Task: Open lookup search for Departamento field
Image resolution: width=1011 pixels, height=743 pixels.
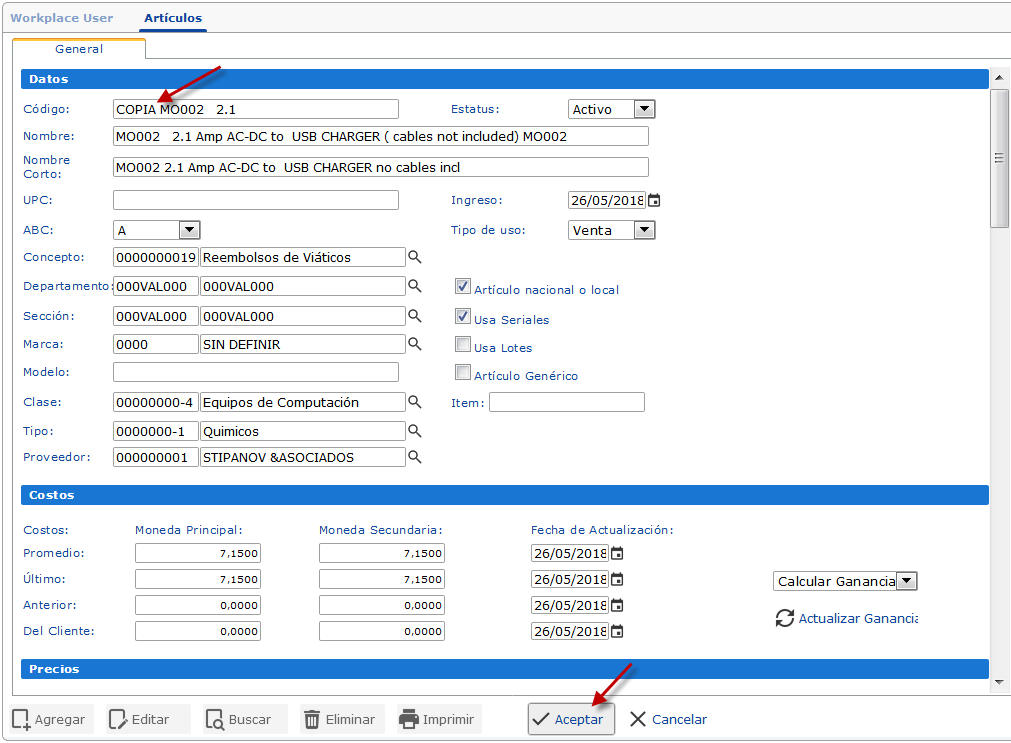Action: pos(415,286)
